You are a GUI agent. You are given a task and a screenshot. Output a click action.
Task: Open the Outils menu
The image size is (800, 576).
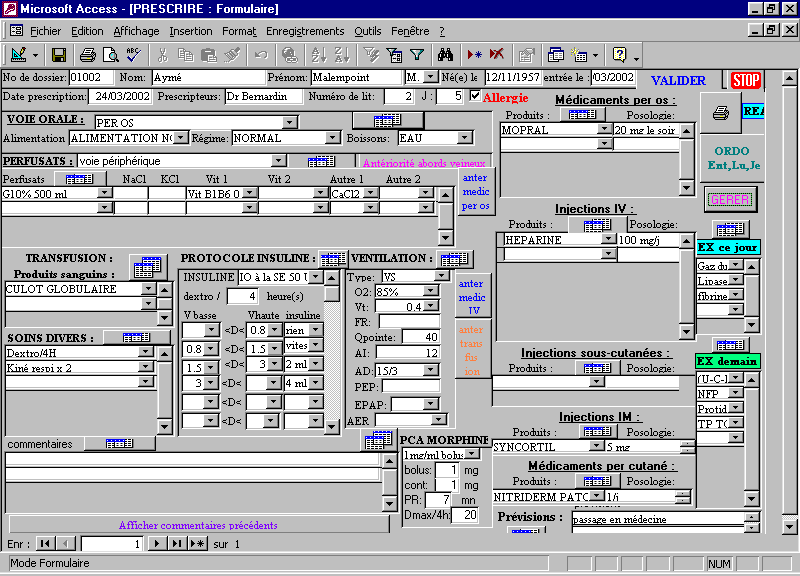pos(368,31)
